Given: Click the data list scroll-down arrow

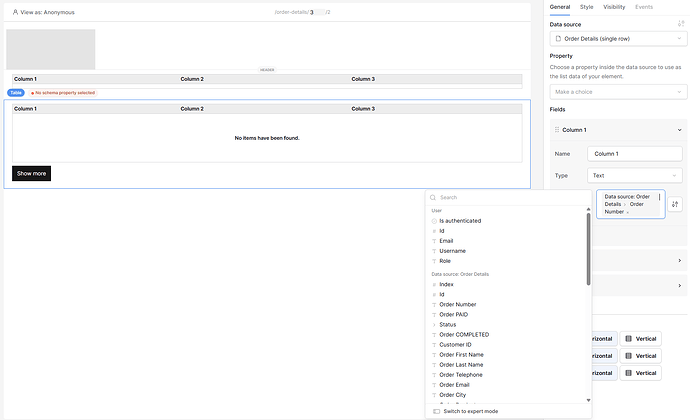Looking at the screenshot, I should tap(588, 400).
